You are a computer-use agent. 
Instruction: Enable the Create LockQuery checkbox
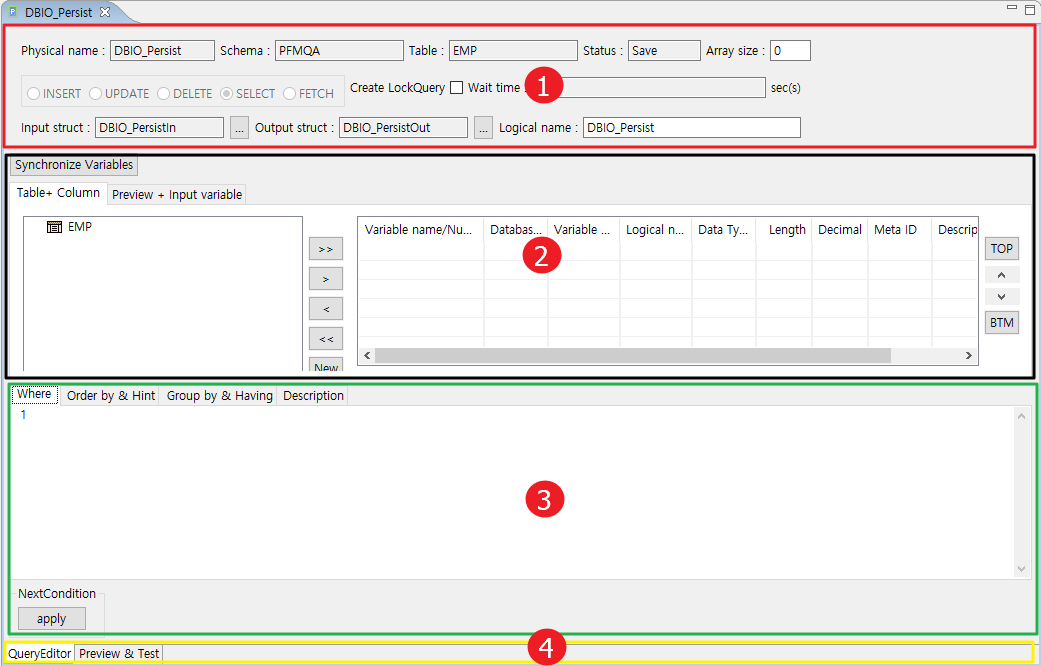click(456, 88)
